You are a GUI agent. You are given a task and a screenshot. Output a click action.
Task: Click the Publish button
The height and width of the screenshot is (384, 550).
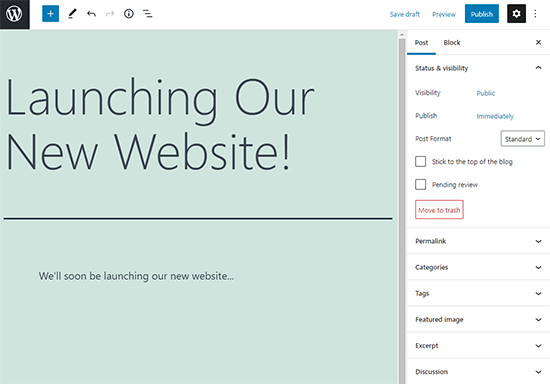click(x=482, y=14)
